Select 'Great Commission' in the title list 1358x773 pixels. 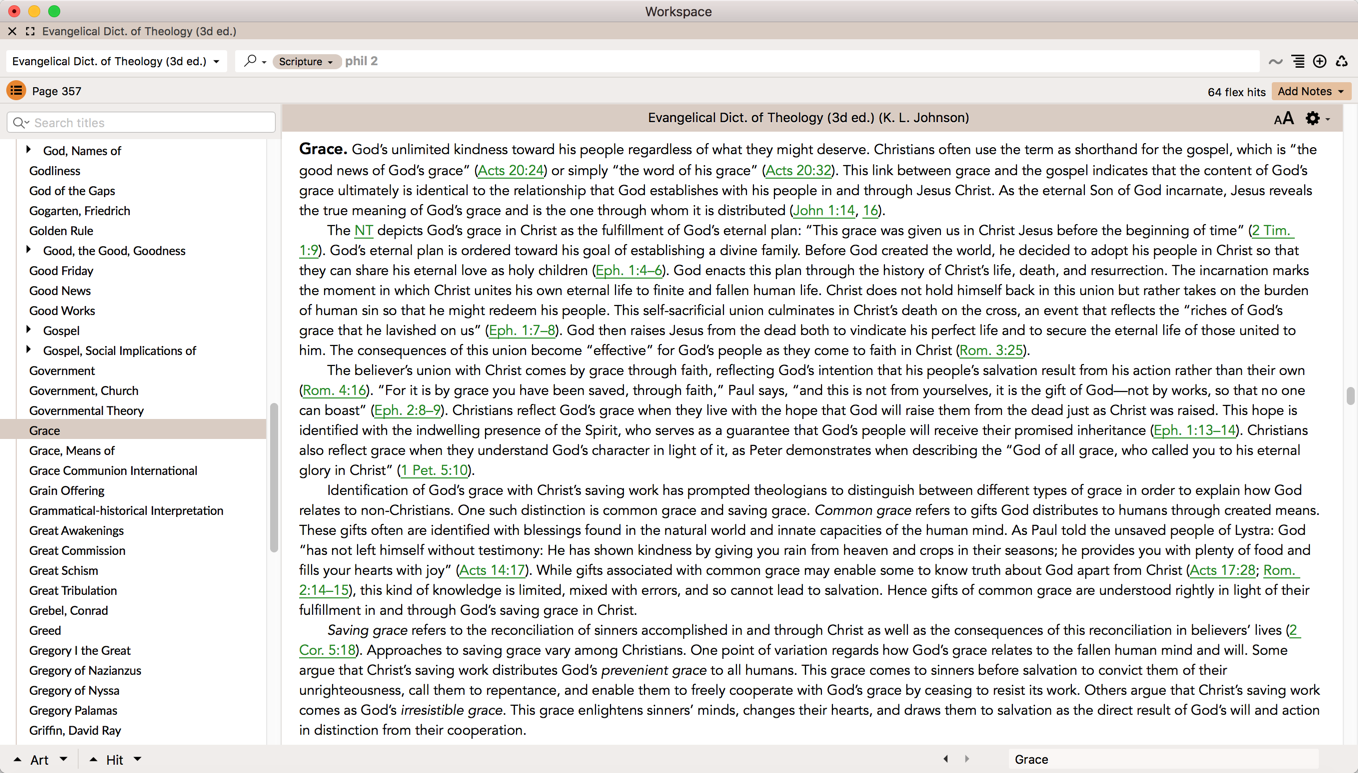[77, 551]
